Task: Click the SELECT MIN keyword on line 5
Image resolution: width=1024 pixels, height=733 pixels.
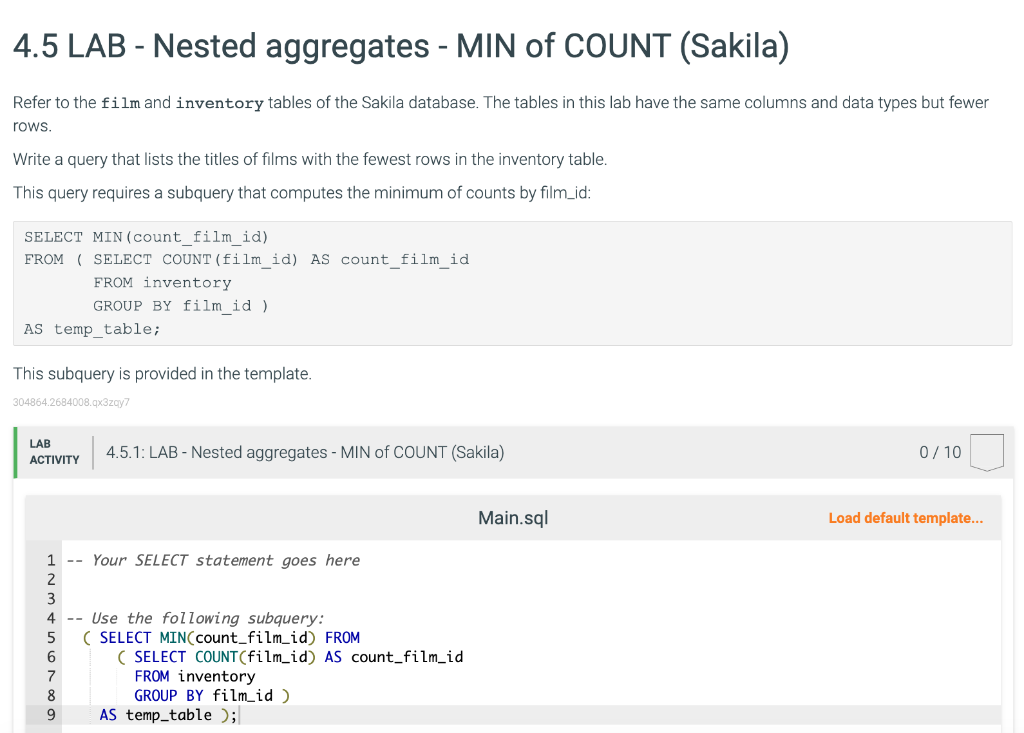Action: click(142, 638)
